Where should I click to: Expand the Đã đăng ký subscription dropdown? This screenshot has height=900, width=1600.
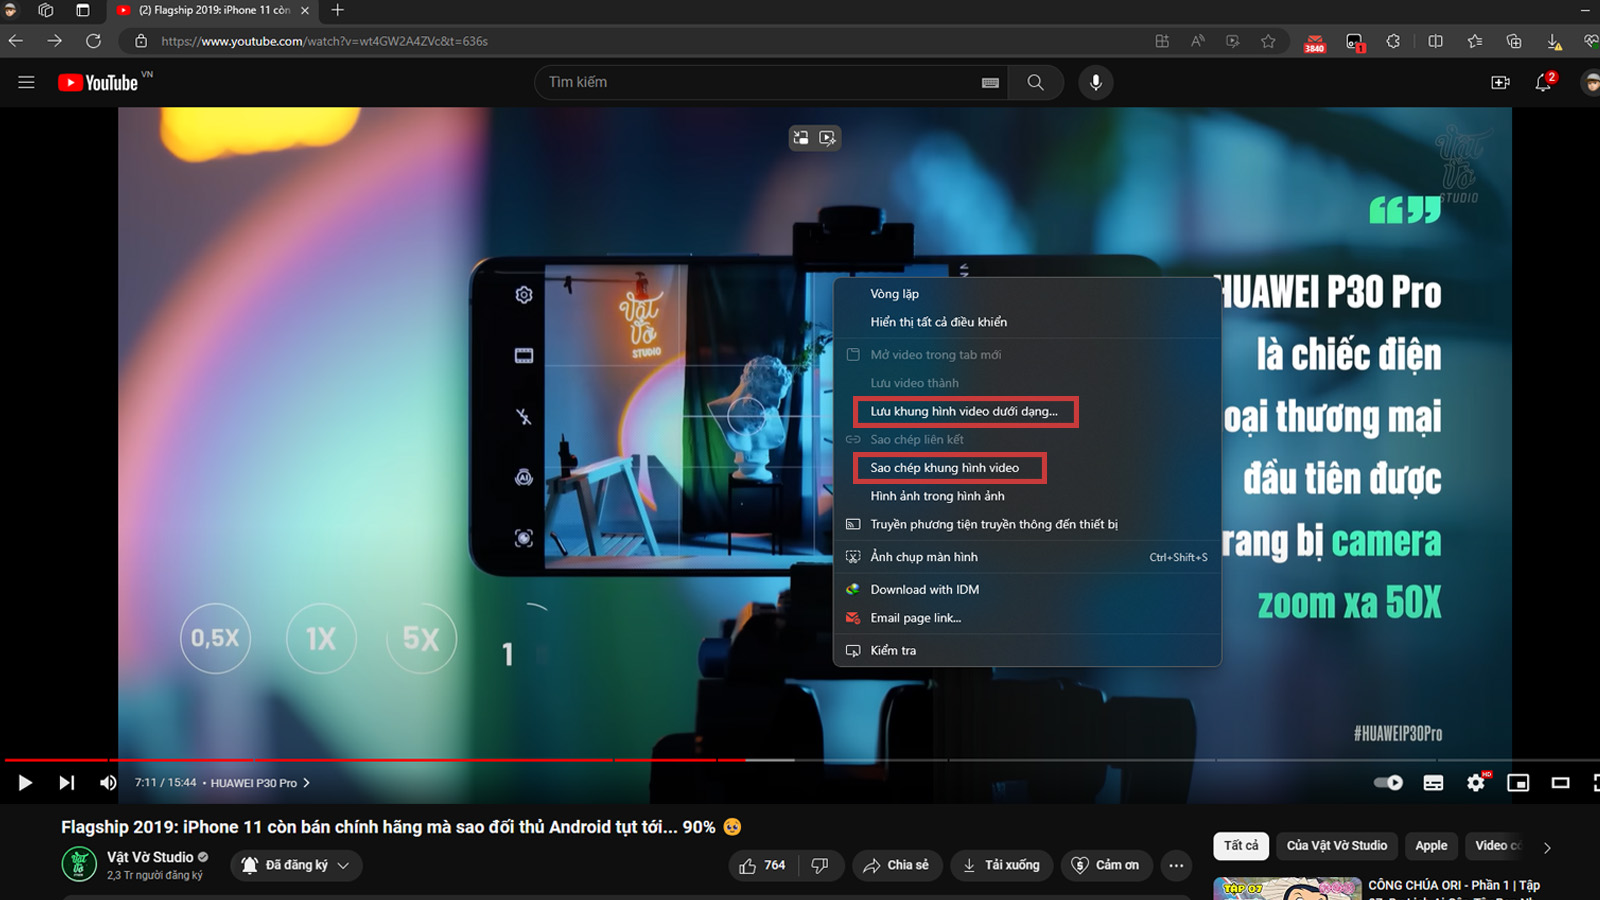(296, 865)
